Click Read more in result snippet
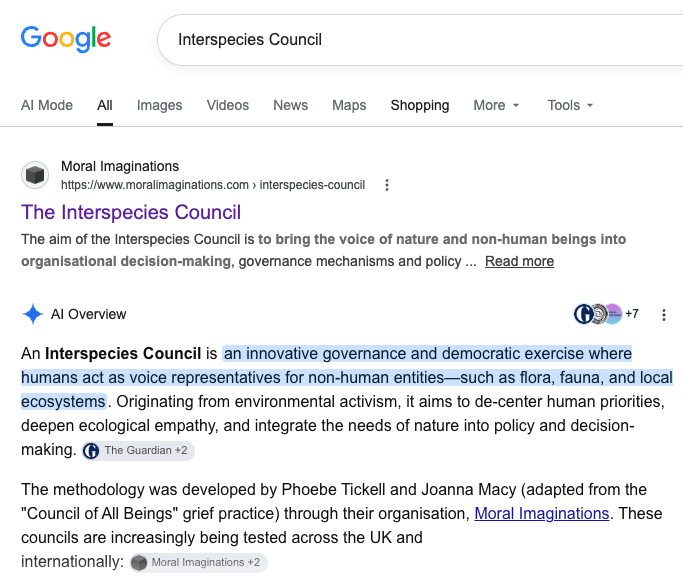683x581 pixels. pyautogui.click(x=519, y=261)
